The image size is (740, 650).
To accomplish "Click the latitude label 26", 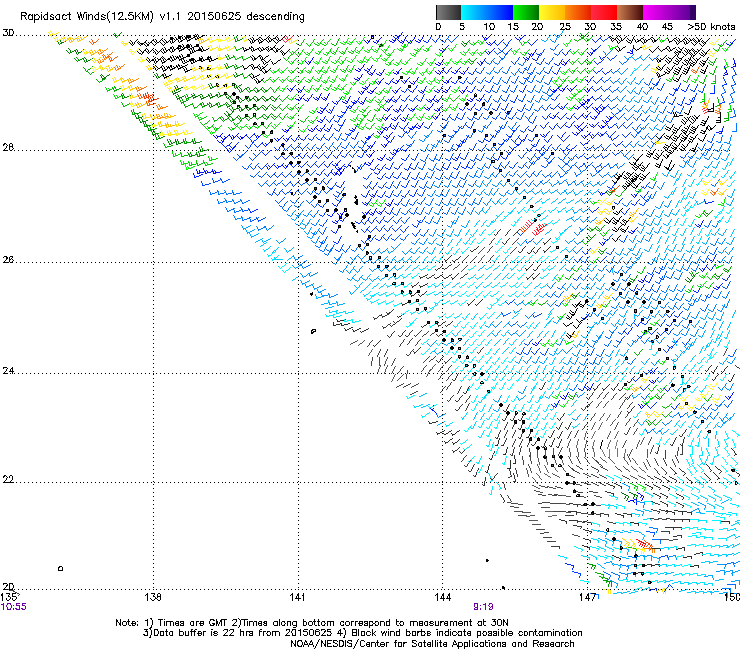I will tap(8, 260).
